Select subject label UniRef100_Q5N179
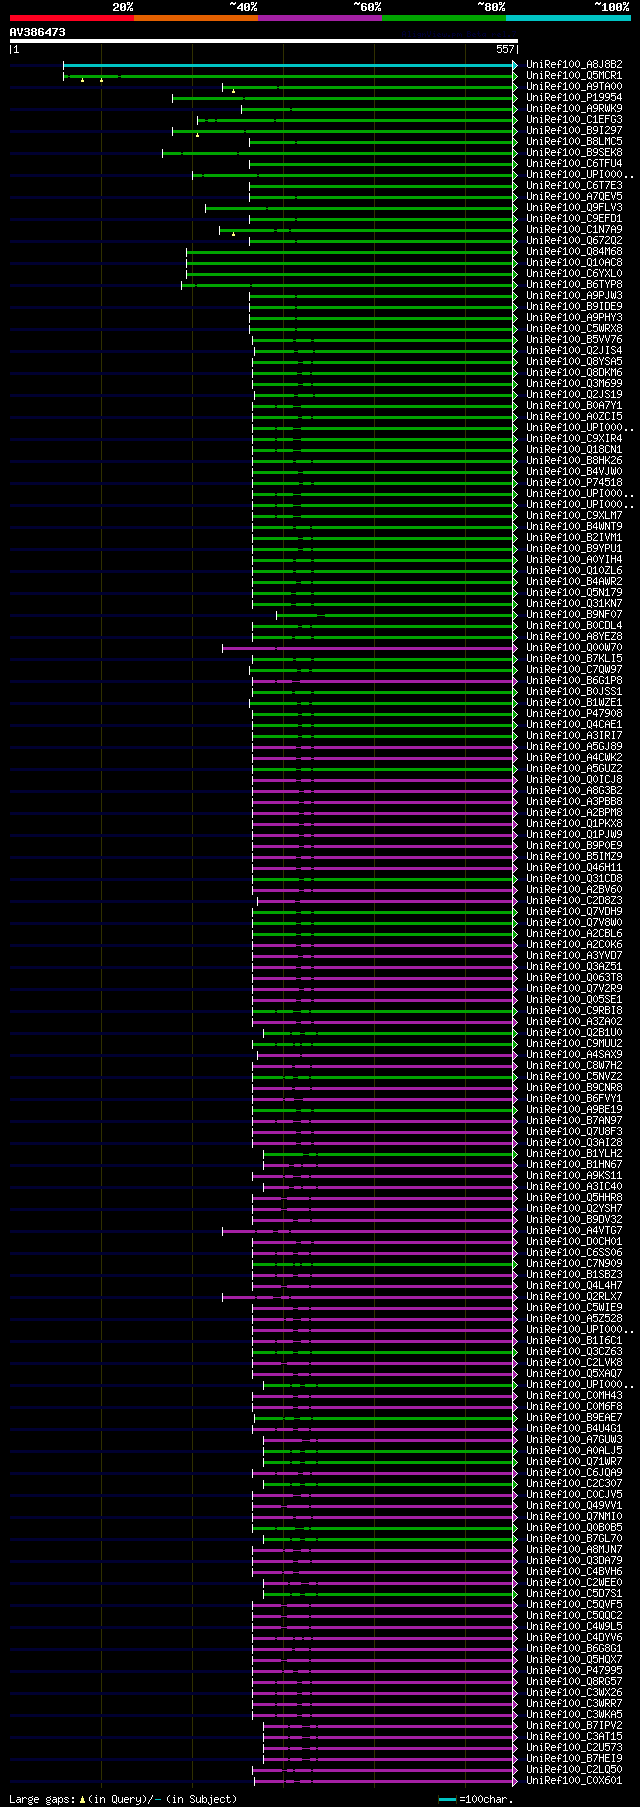Screen dimensions: 640x1807 (x=574, y=593)
